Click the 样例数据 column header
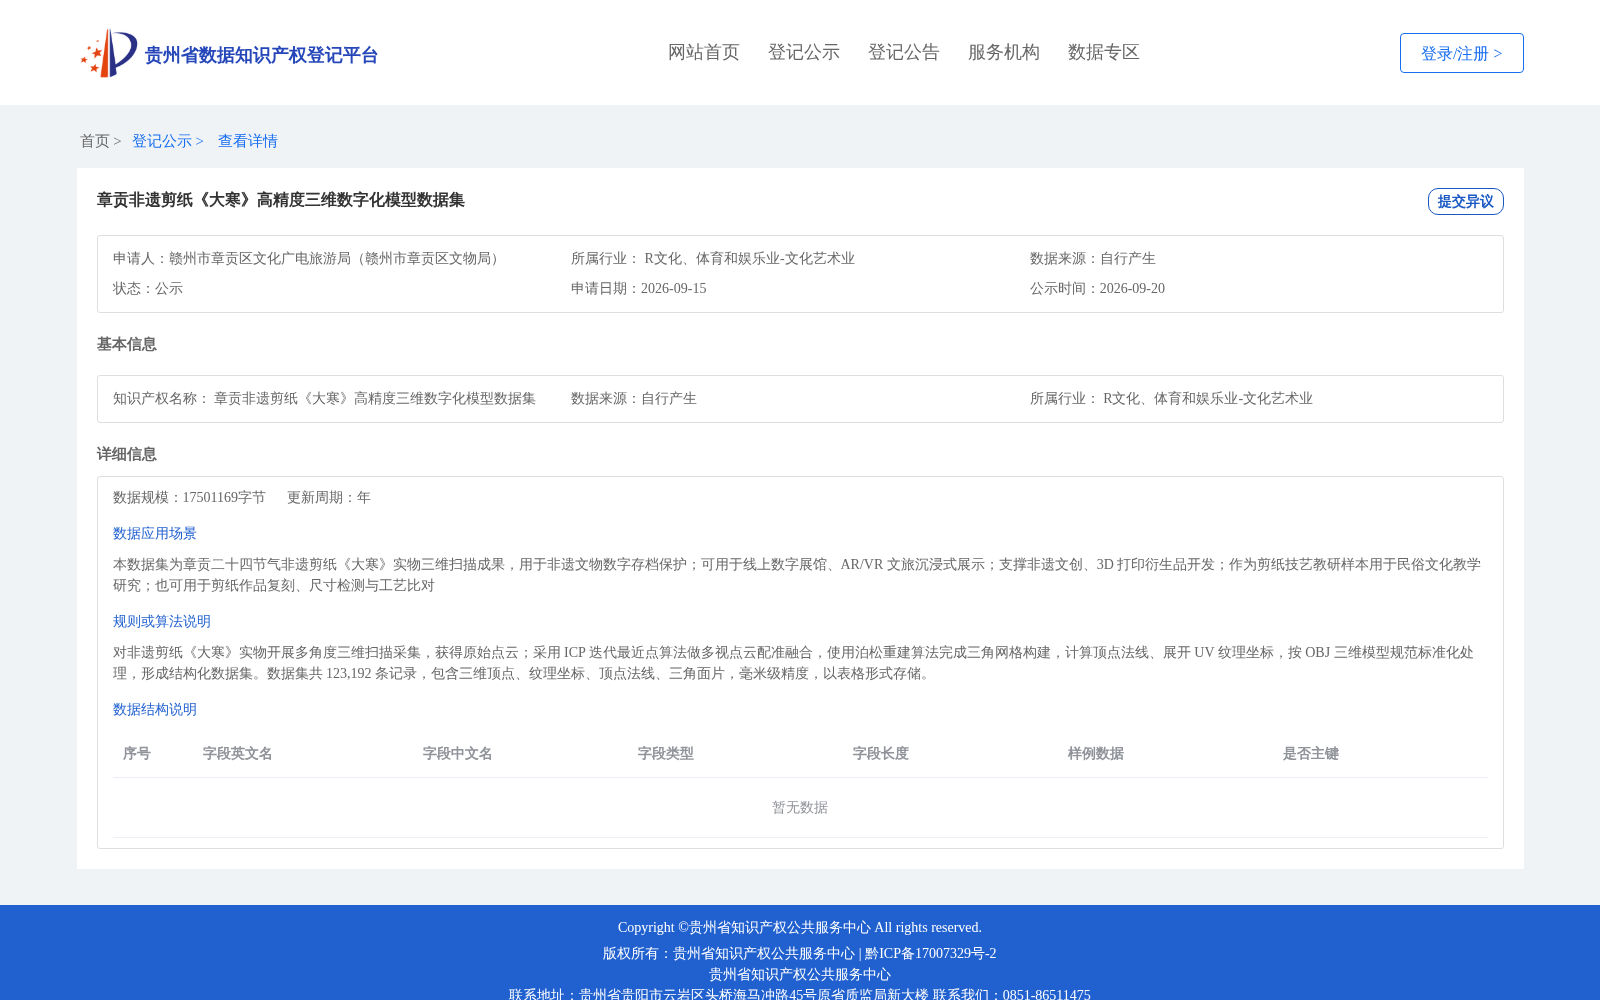This screenshot has height=1000, width=1600. pyautogui.click(x=1096, y=753)
